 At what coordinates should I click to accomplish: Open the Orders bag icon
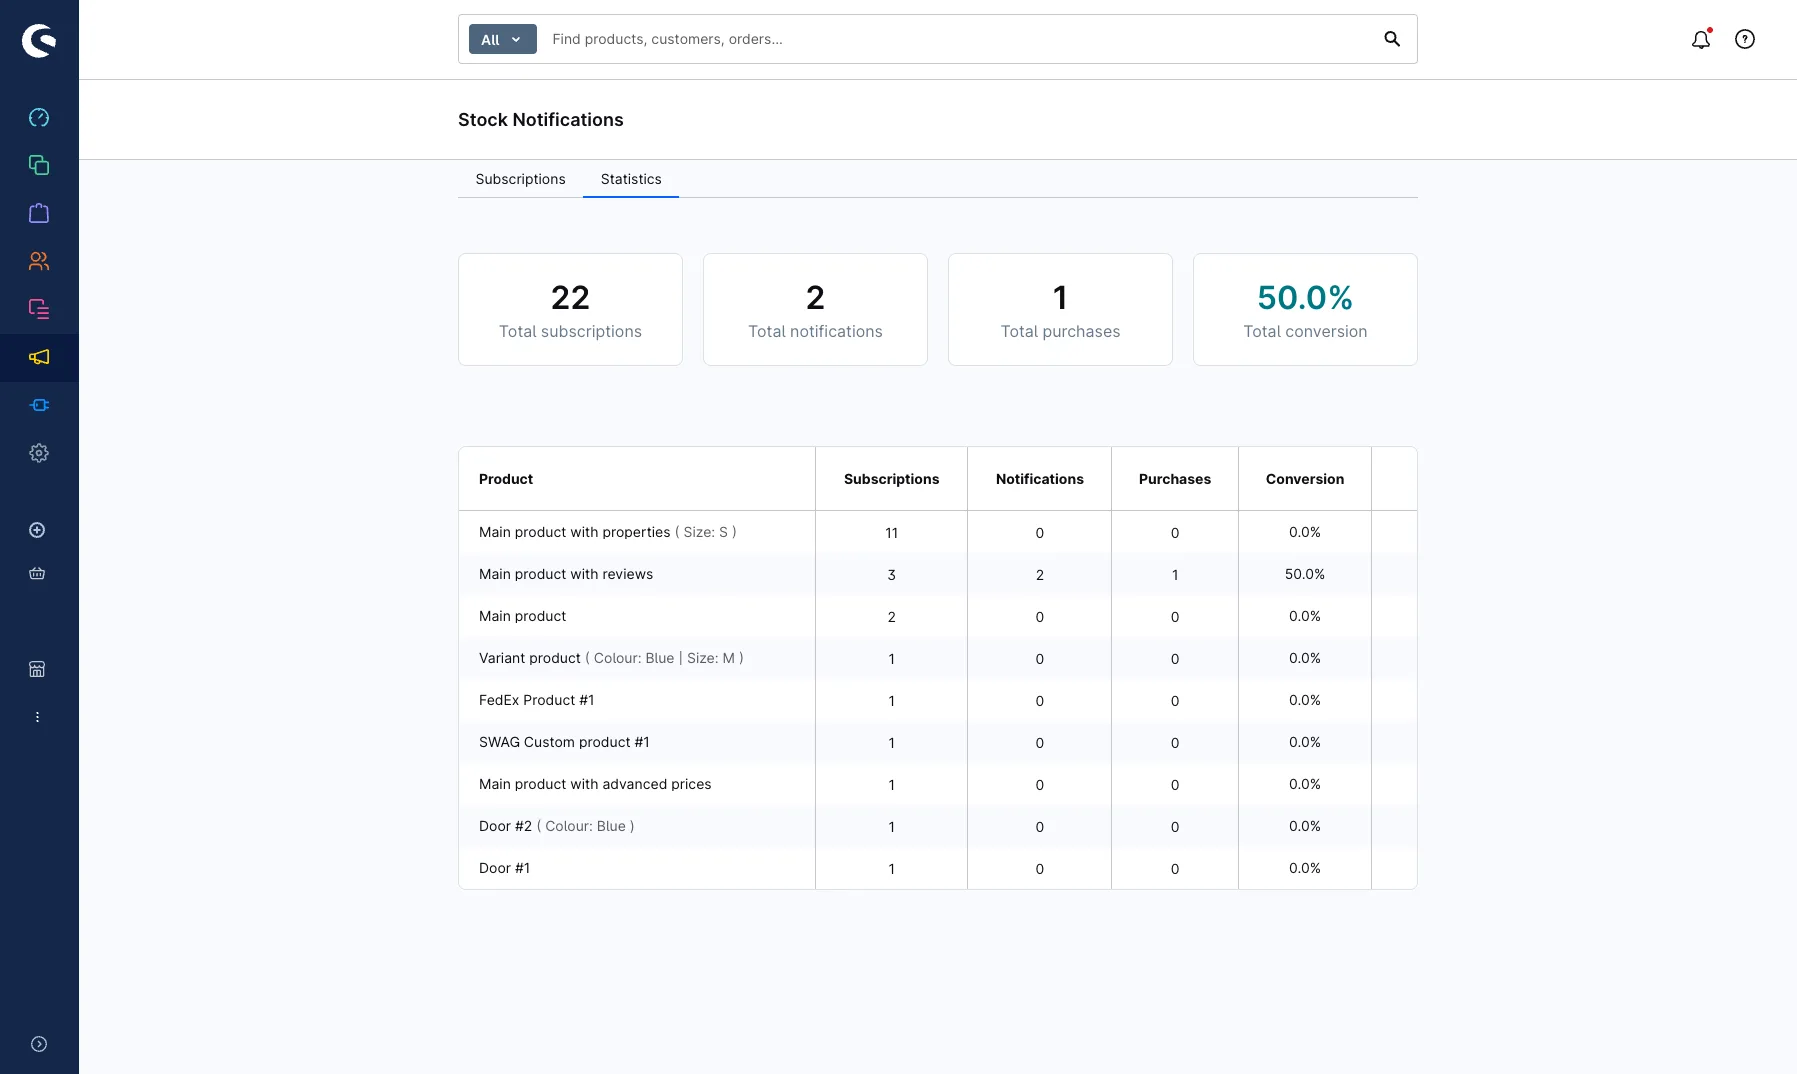[39, 213]
